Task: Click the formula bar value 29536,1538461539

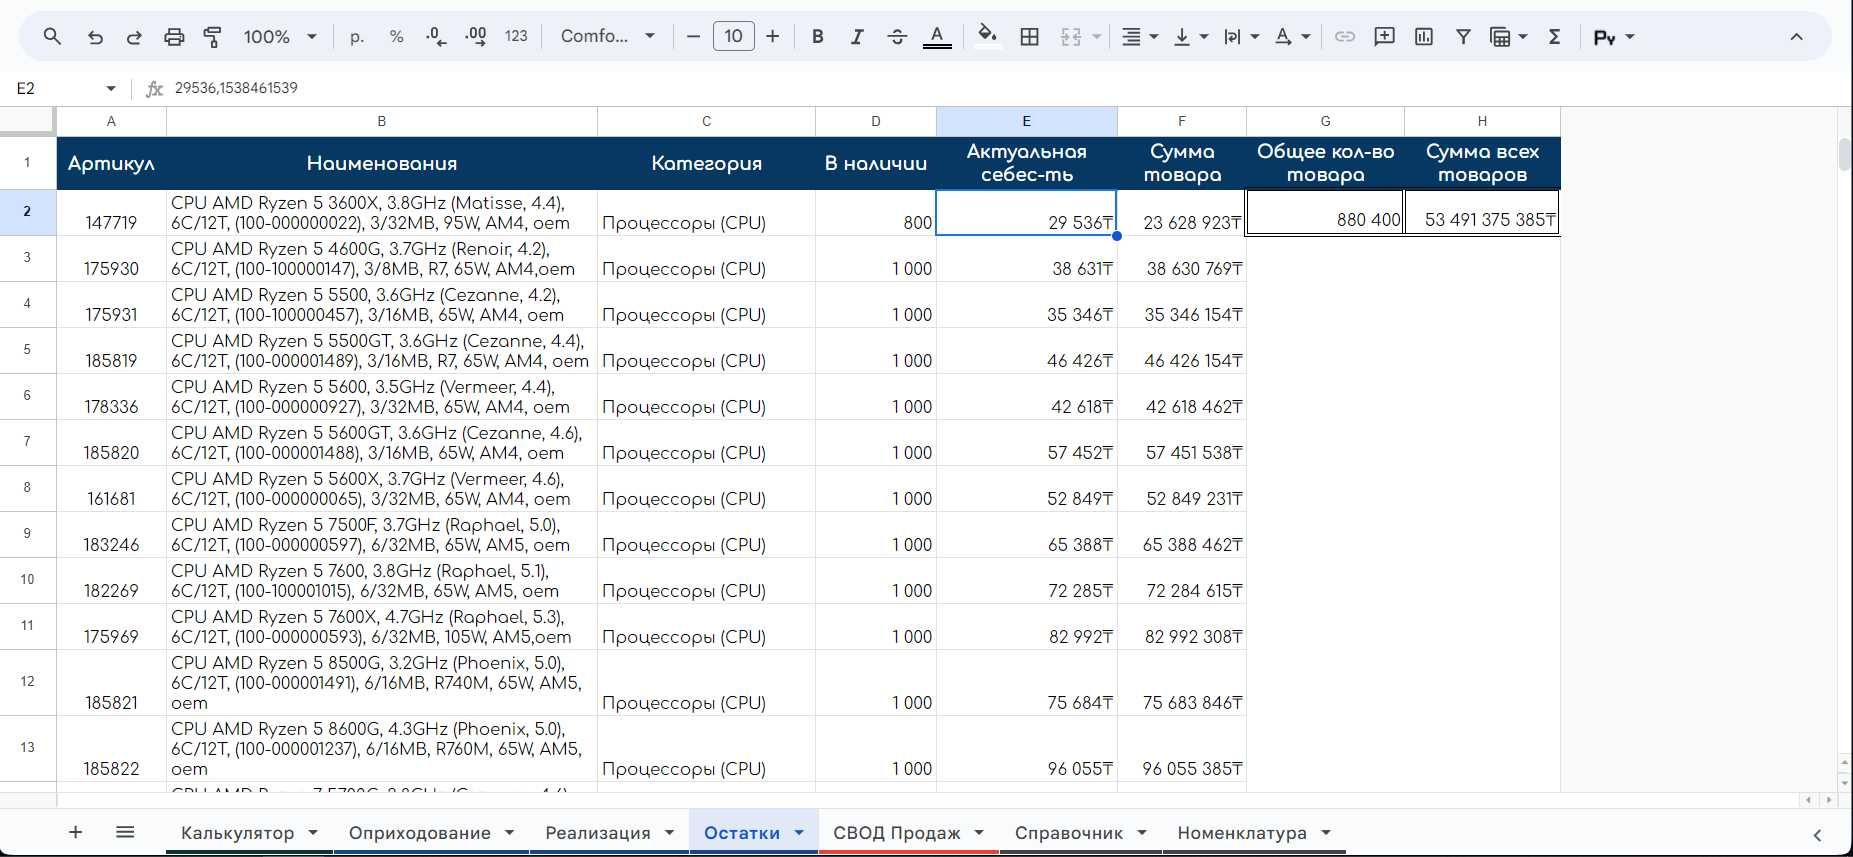Action: (x=236, y=88)
